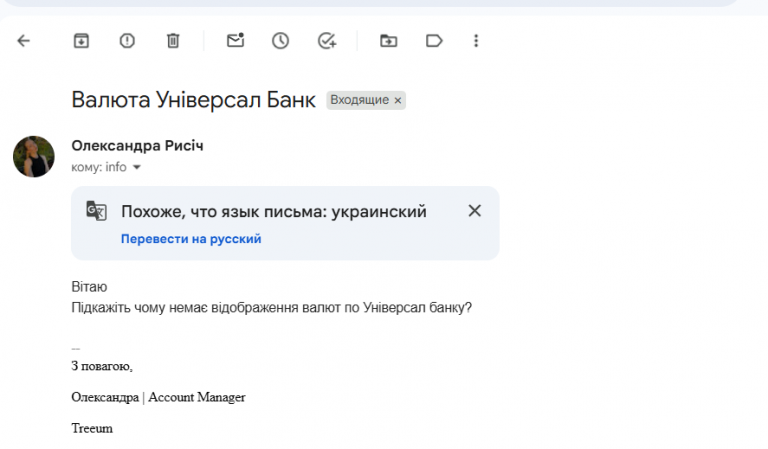Dismiss the translation suggestion banner
Screen dimensions: 768x449
tap(475, 211)
